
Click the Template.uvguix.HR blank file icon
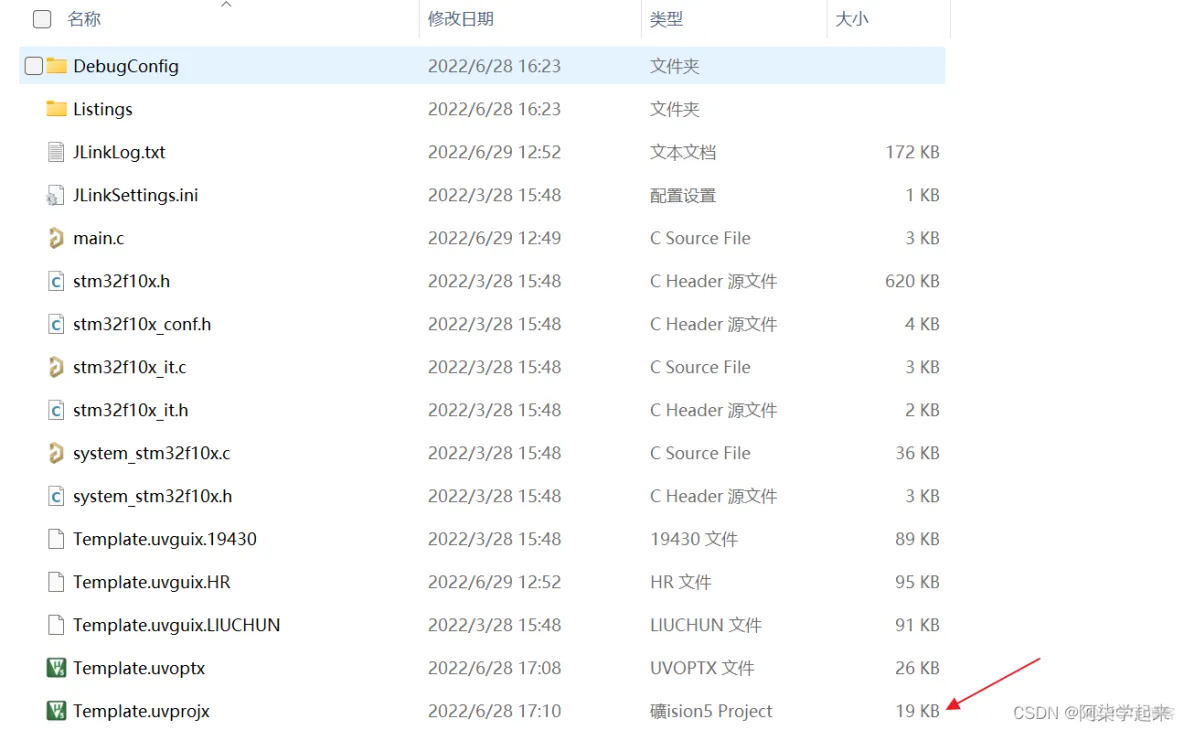tap(56, 582)
